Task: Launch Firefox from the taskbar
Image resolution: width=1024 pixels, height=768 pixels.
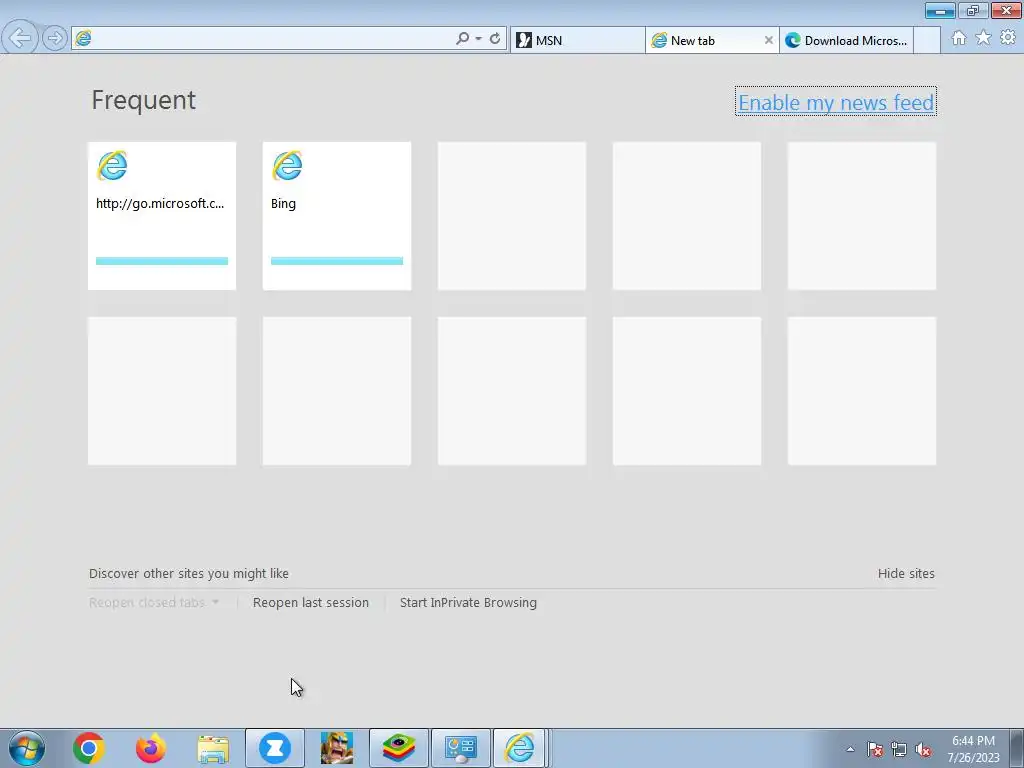Action: click(150, 748)
